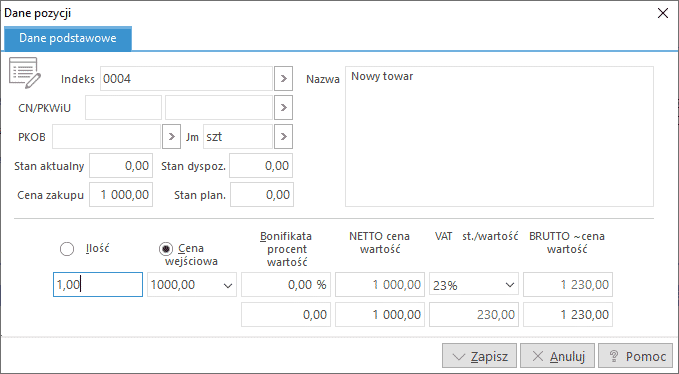Click the document edit icon beside Indeks
This screenshot has width=679, height=374.
pyautogui.click(x=25, y=73)
